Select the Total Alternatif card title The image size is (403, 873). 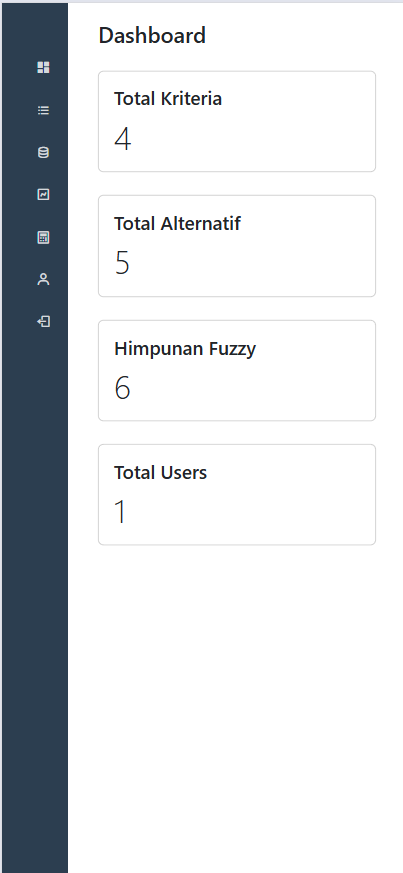[x=178, y=224]
